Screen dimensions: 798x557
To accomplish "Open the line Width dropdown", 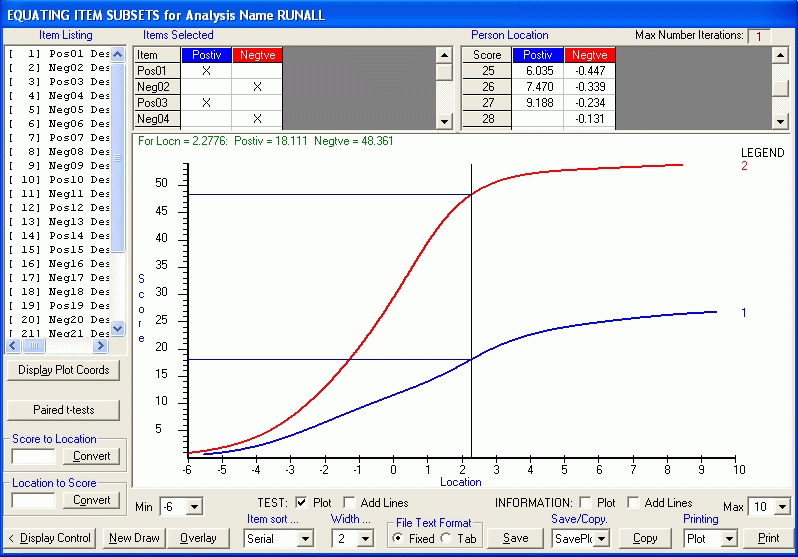I will click(x=366, y=539).
